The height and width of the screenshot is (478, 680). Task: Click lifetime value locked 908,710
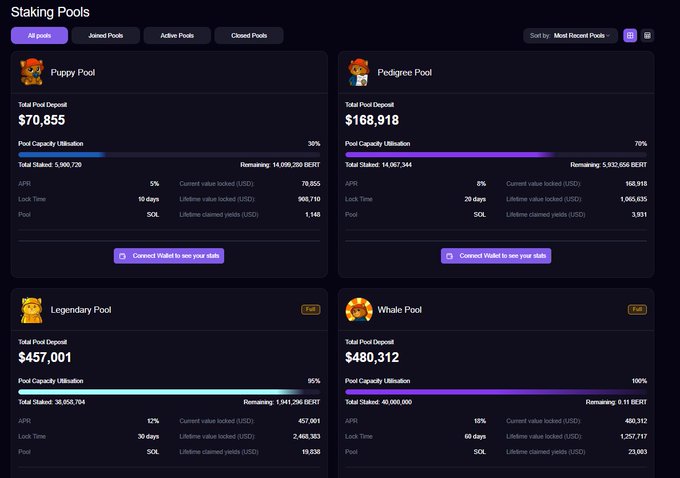(309, 199)
